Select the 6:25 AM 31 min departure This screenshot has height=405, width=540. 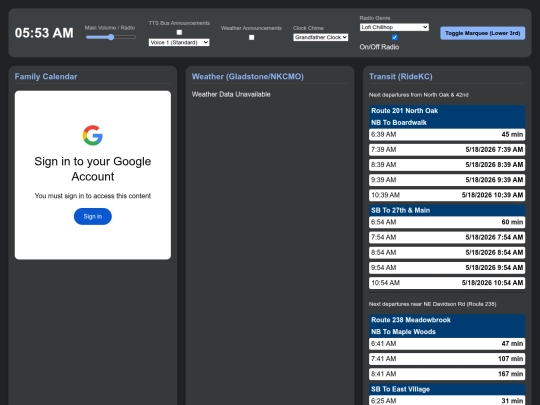447,401
